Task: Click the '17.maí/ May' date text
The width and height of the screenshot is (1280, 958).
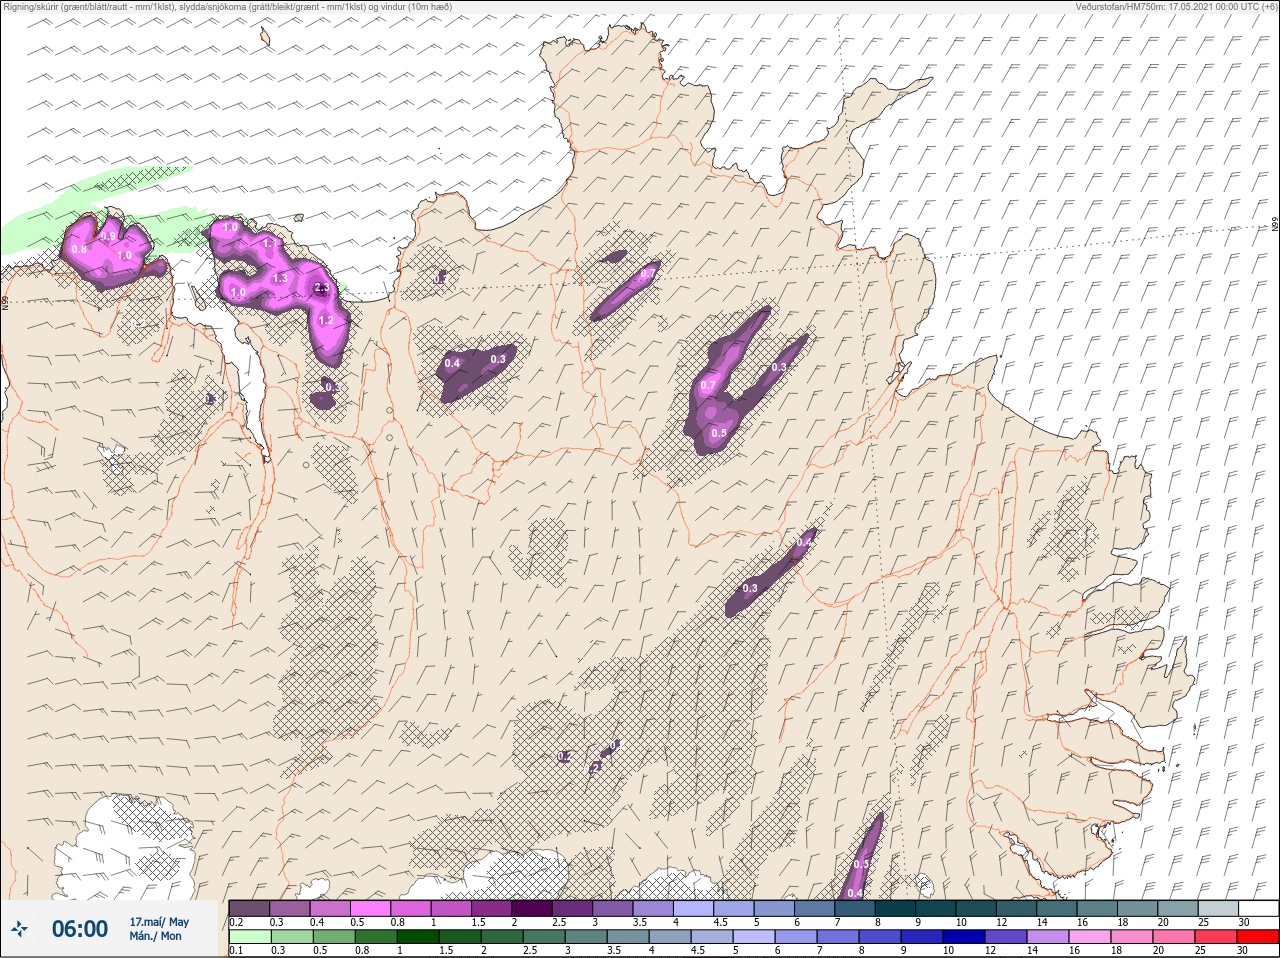Action: click(159, 922)
